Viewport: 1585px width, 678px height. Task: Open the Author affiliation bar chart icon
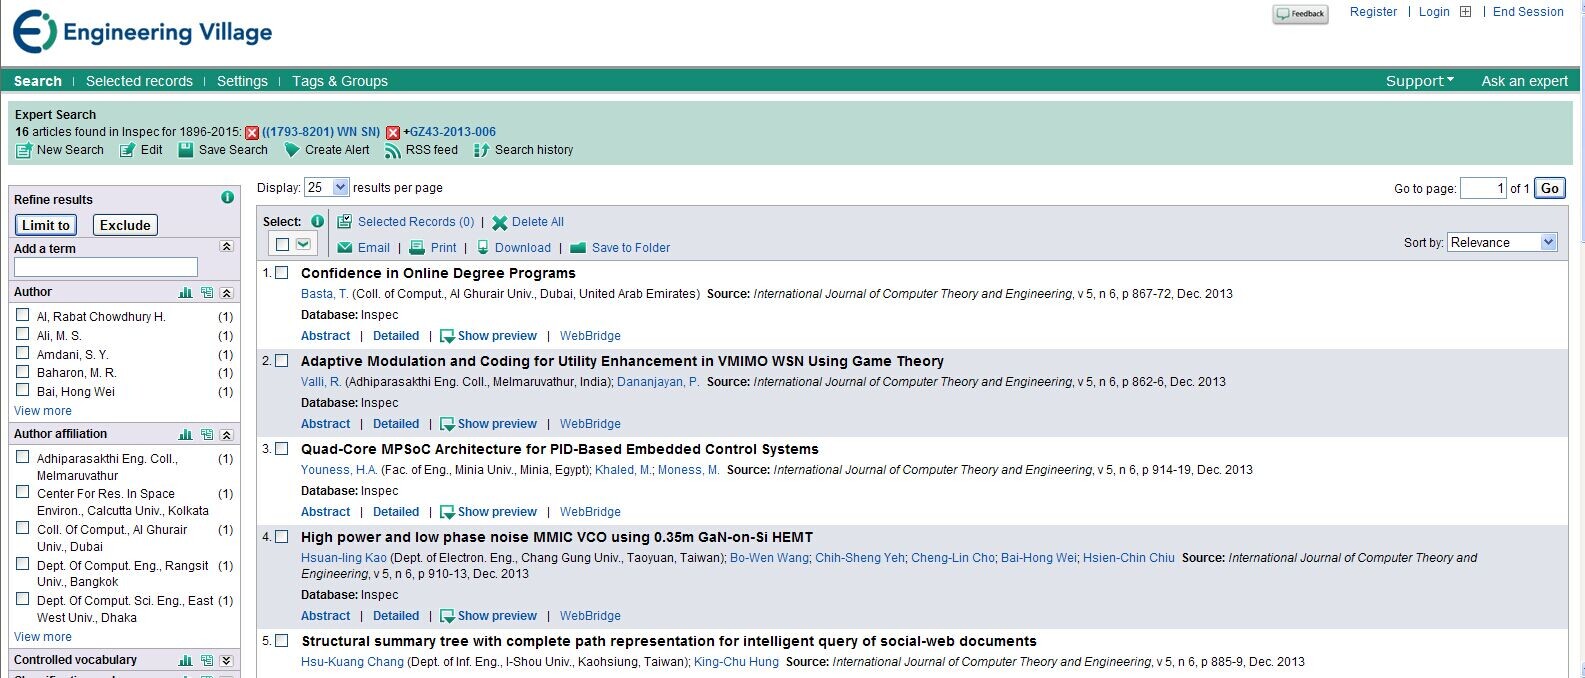tap(185, 435)
